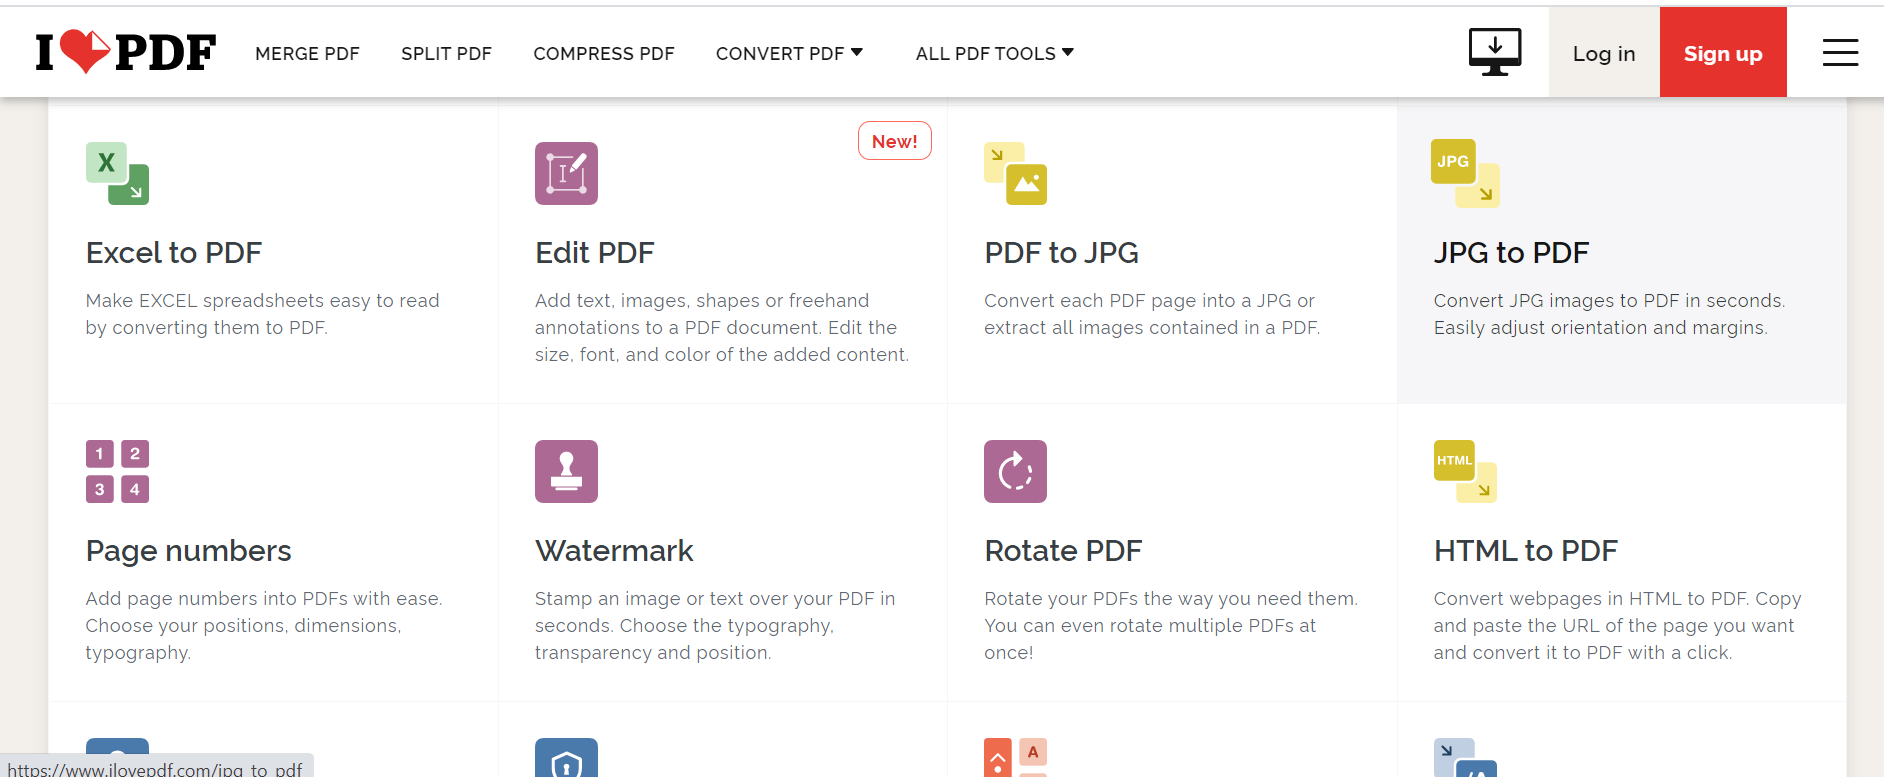Expand the All PDF Tools dropdown
The width and height of the screenshot is (1884, 777).
(x=994, y=53)
